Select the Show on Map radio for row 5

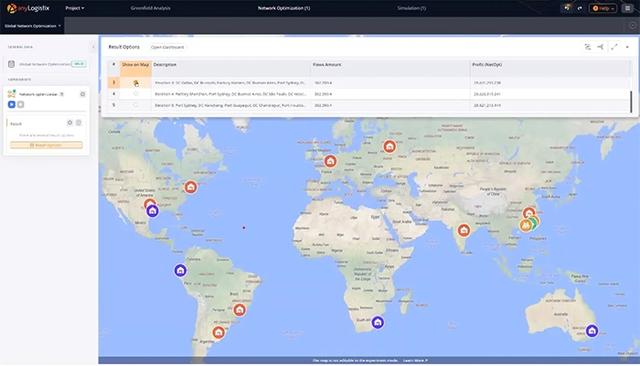136,105
